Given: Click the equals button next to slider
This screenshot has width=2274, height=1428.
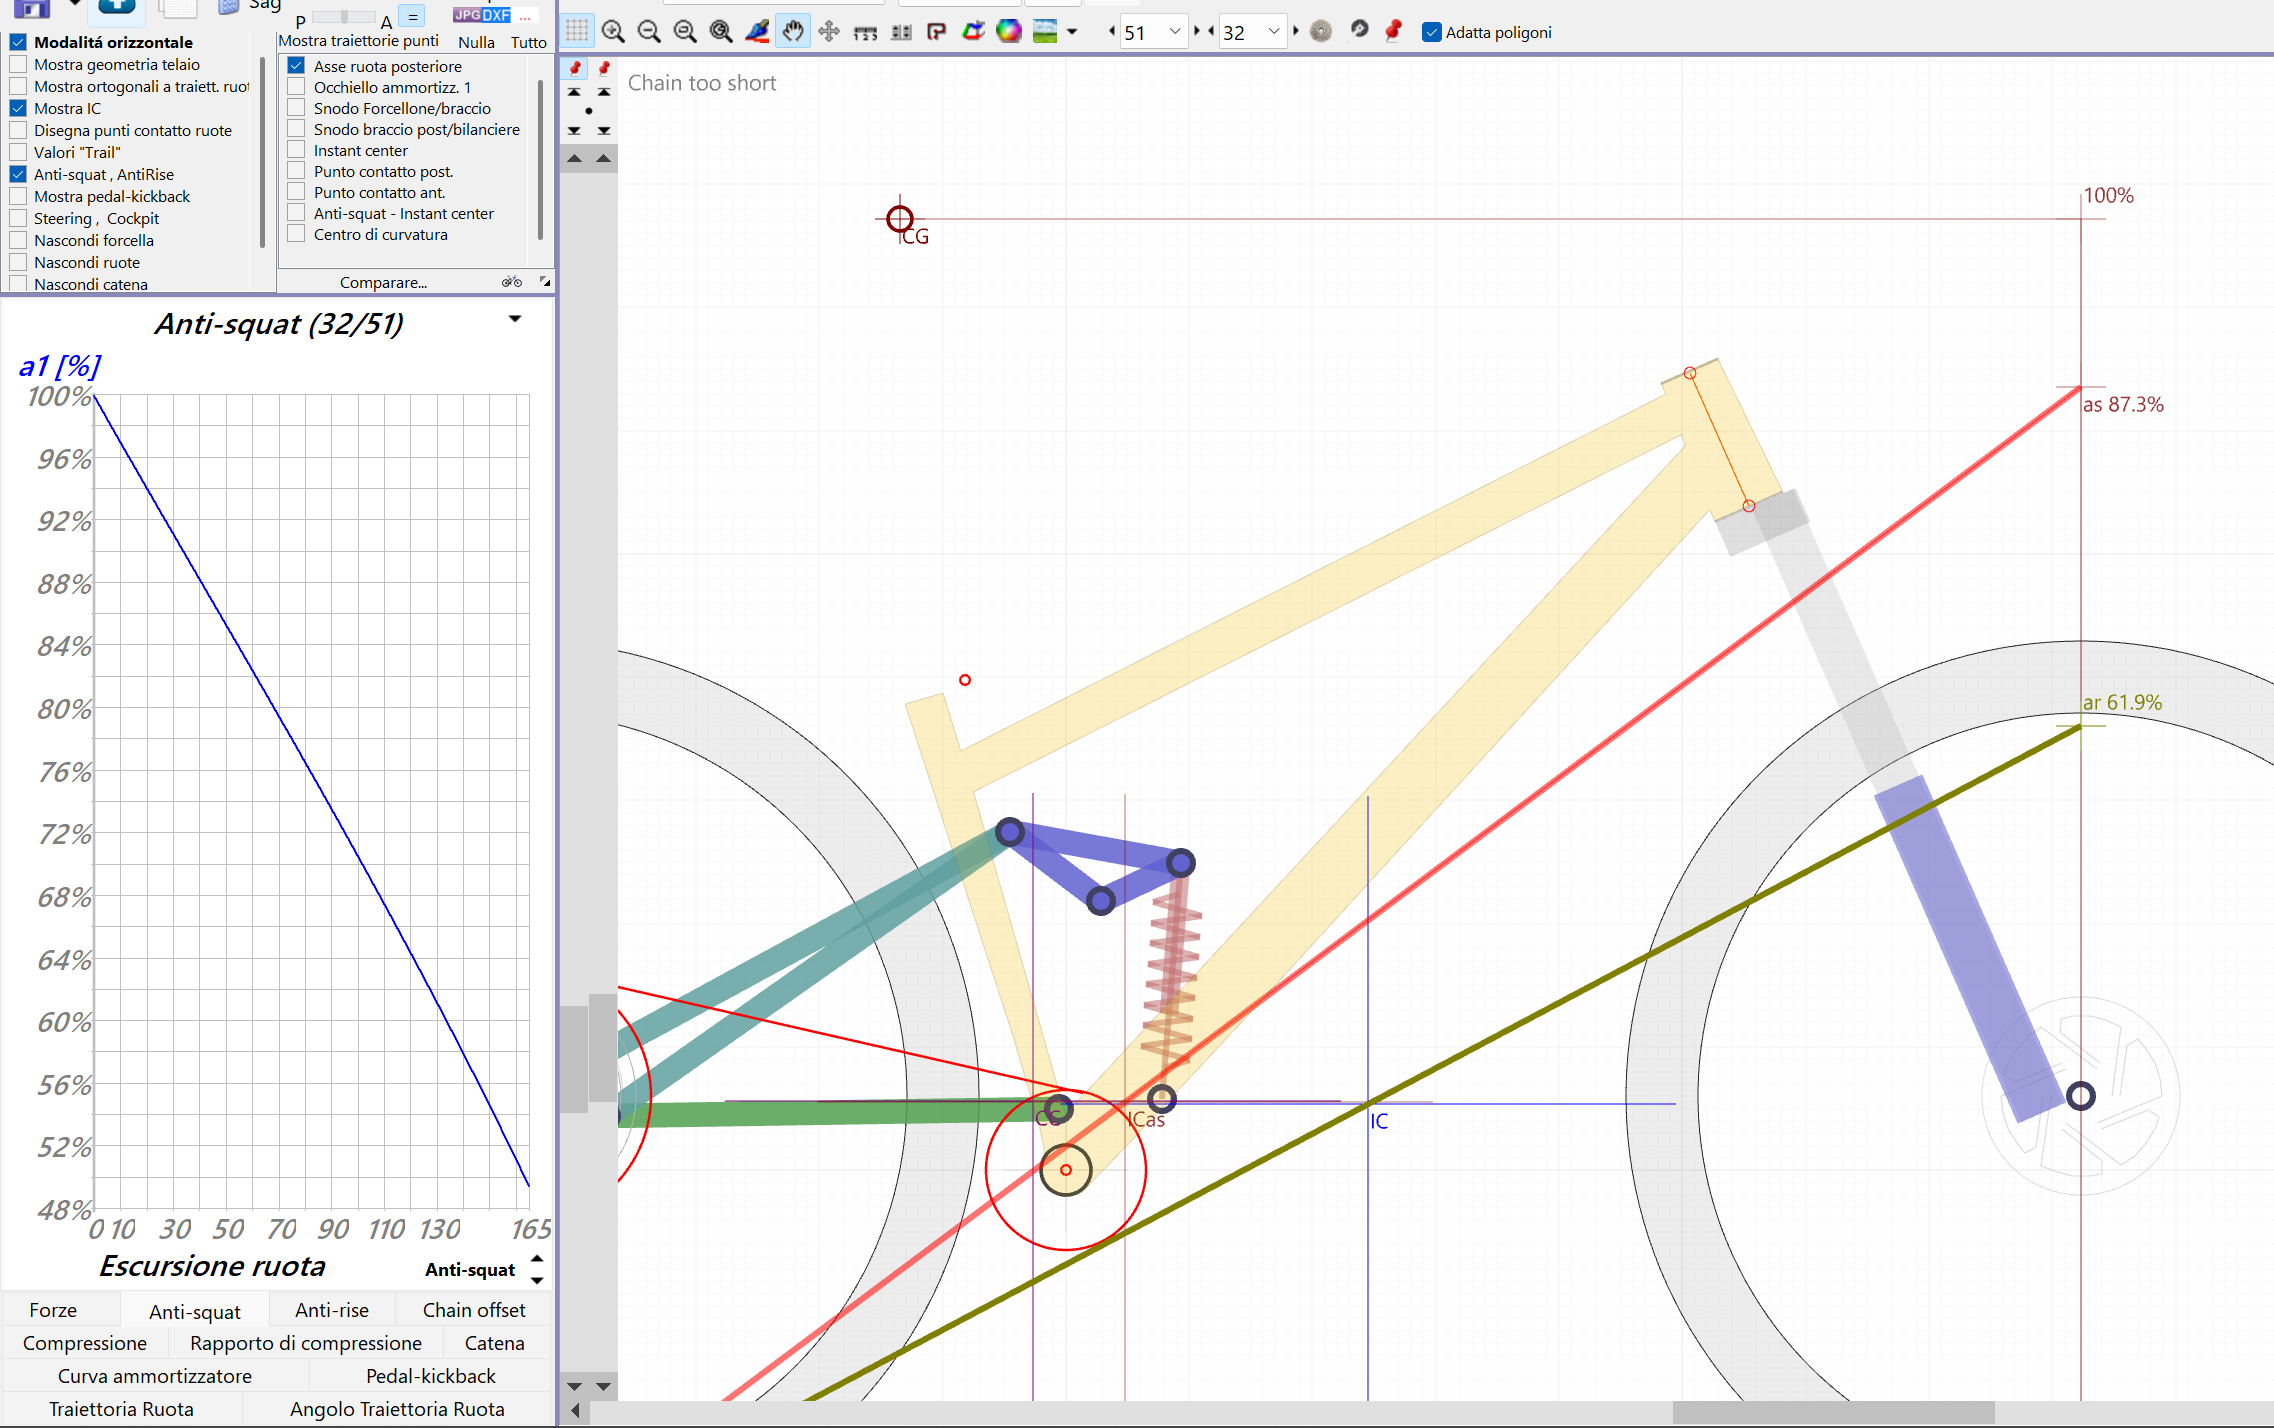Looking at the screenshot, I should click(412, 17).
